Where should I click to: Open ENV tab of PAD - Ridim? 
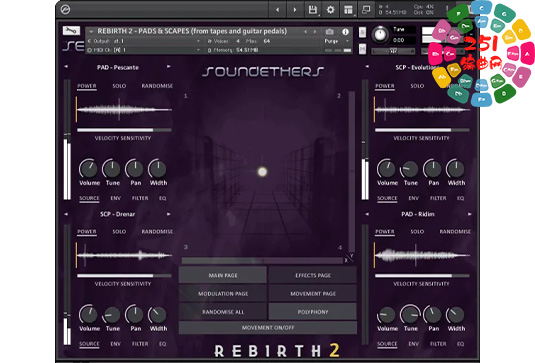413,344
